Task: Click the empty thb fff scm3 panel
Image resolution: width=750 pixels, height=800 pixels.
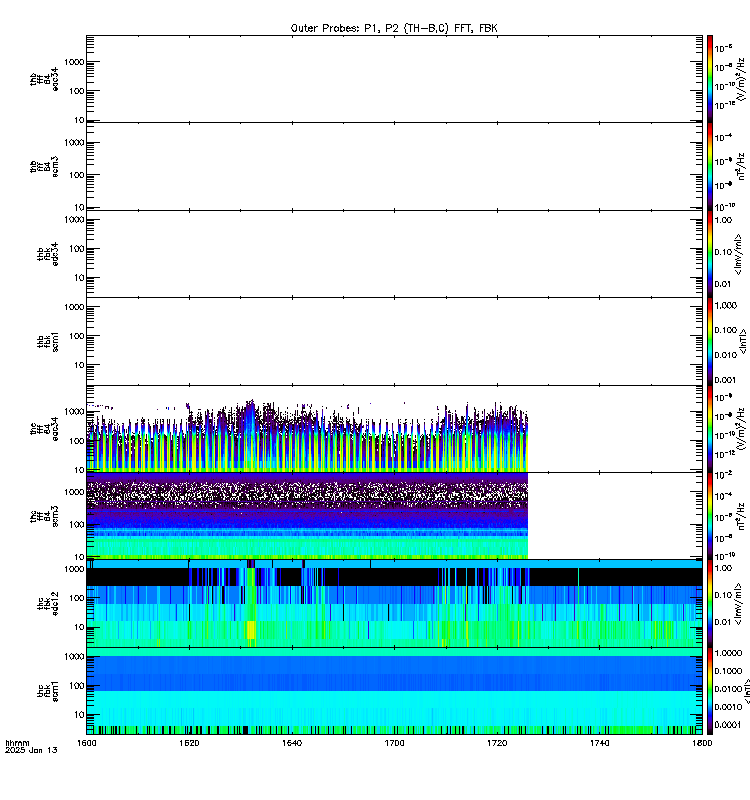Action: coord(394,166)
